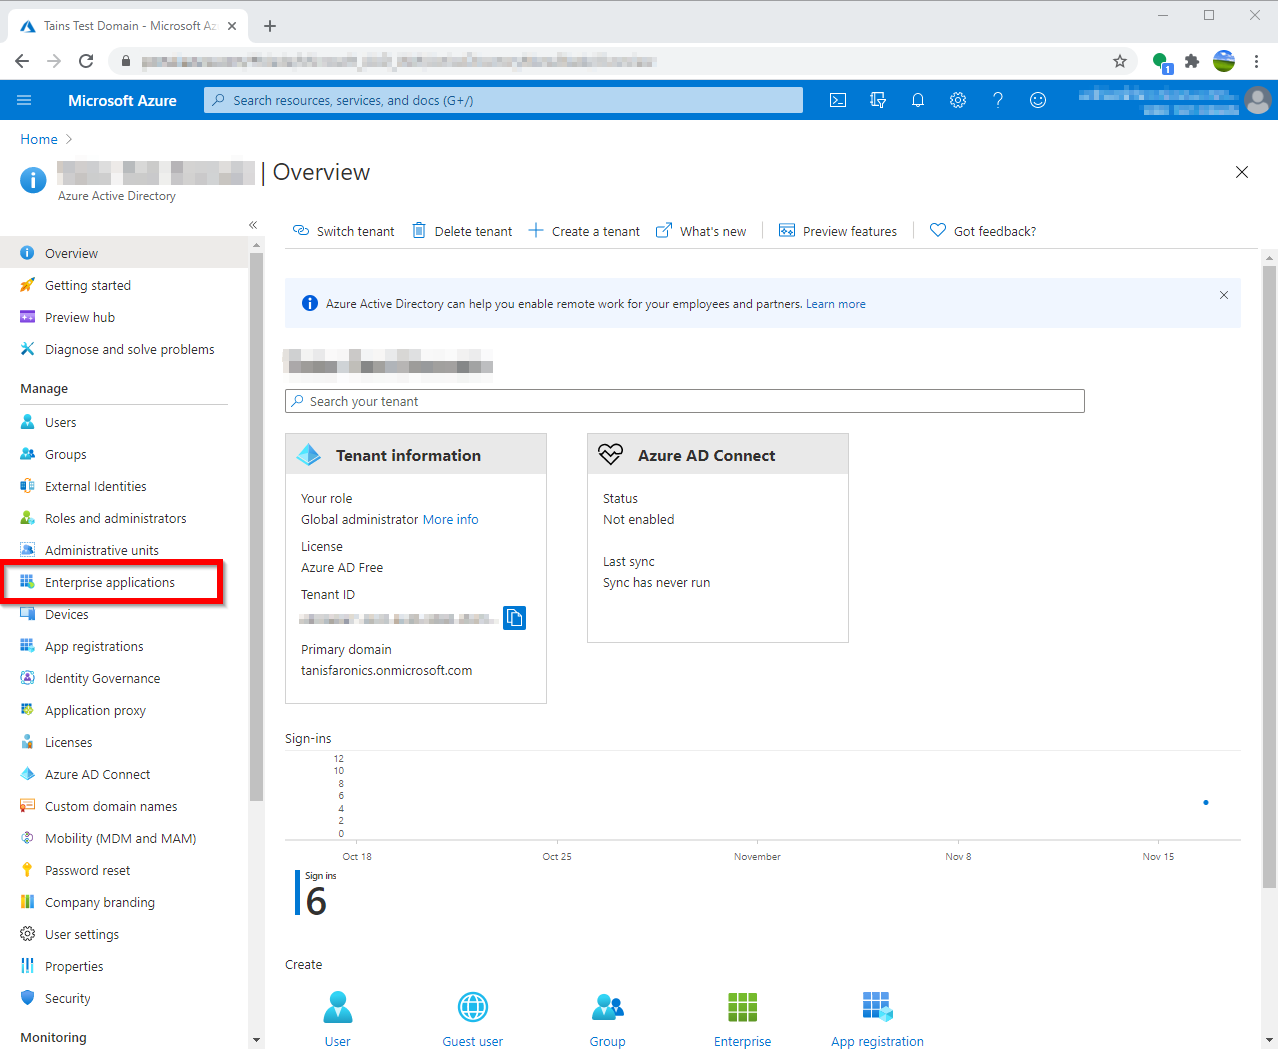Click the Home breadcrumb link
Viewport: 1278px width, 1049px height.
point(39,139)
